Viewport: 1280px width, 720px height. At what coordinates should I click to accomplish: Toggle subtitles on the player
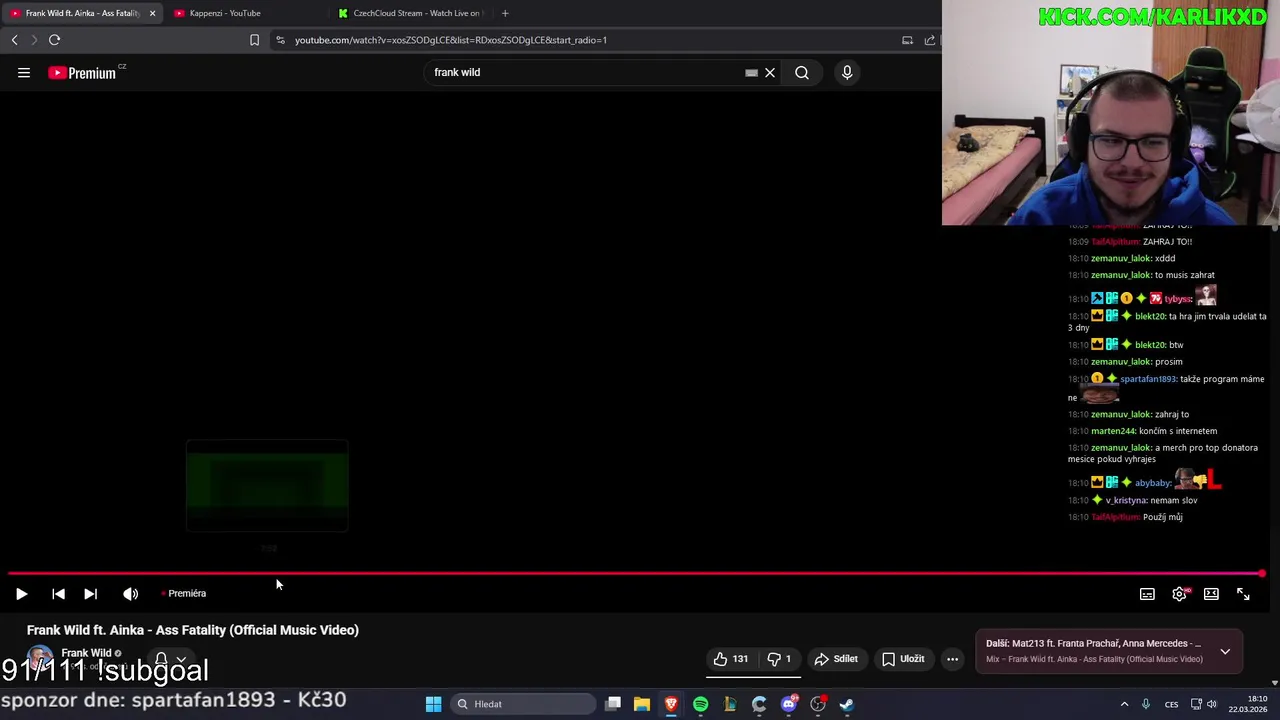tap(1147, 594)
